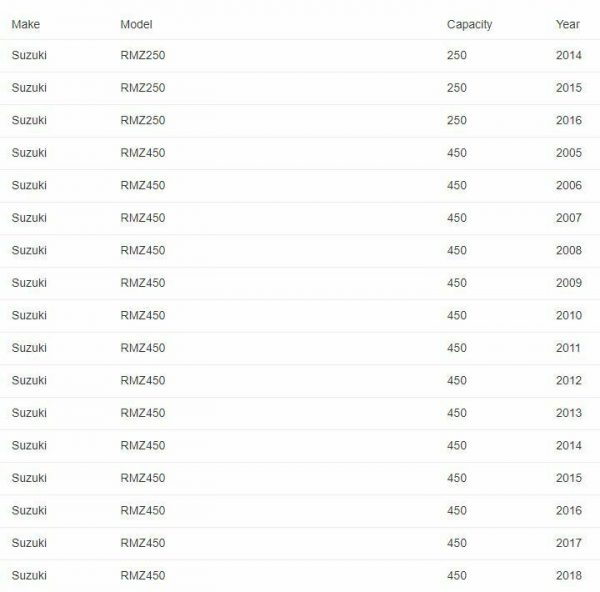Click capacity 250 in the 2014 row
This screenshot has height=592, width=600.
[x=457, y=55]
